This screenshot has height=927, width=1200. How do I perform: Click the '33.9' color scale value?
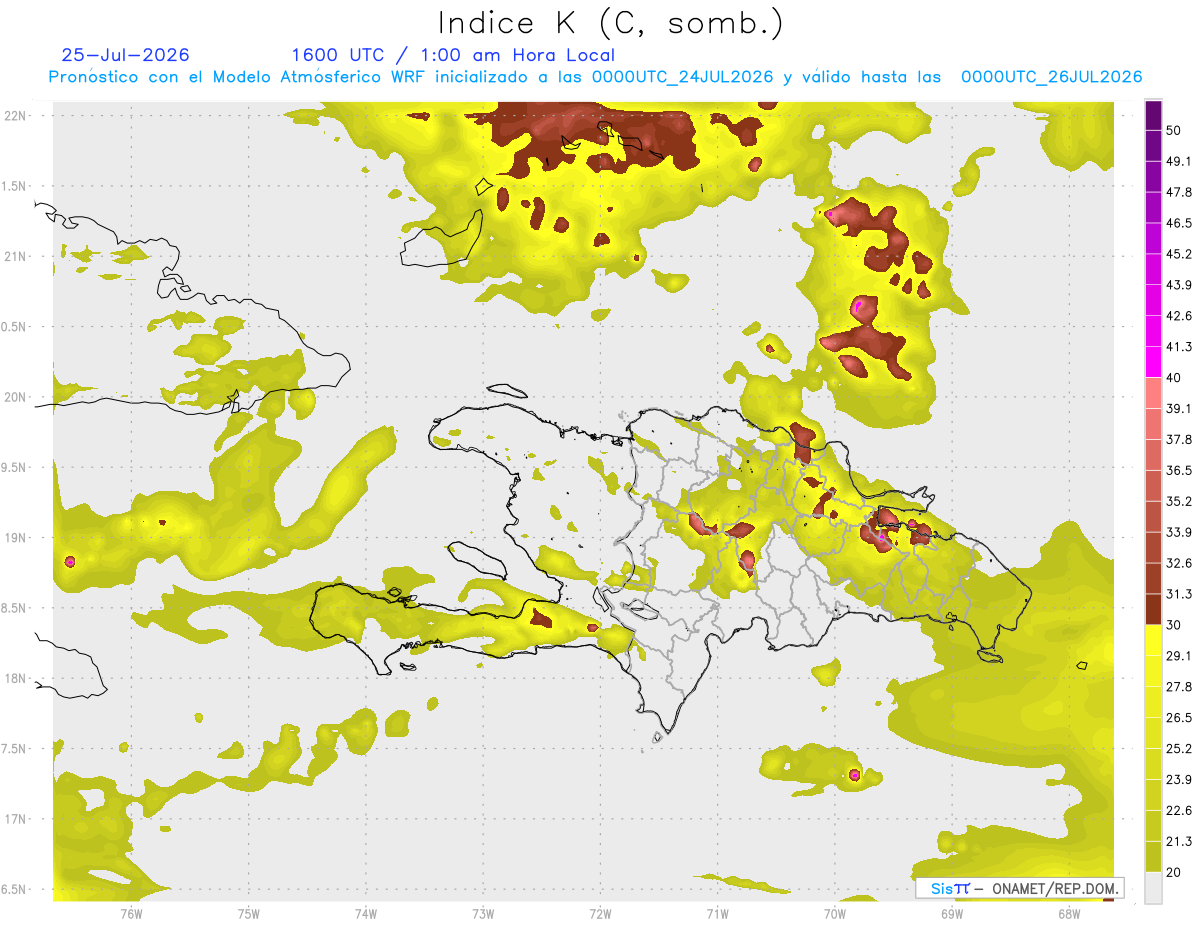(x=1179, y=532)
